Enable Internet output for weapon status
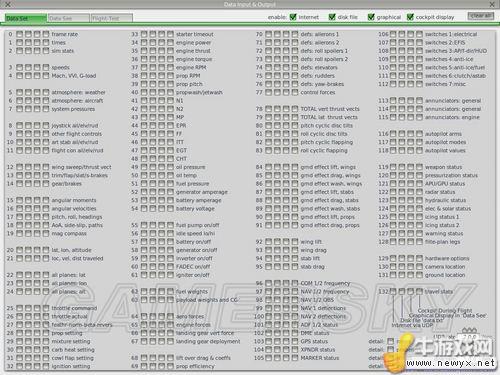The width and height of the screenshot is (500, 375). [393, 167]
